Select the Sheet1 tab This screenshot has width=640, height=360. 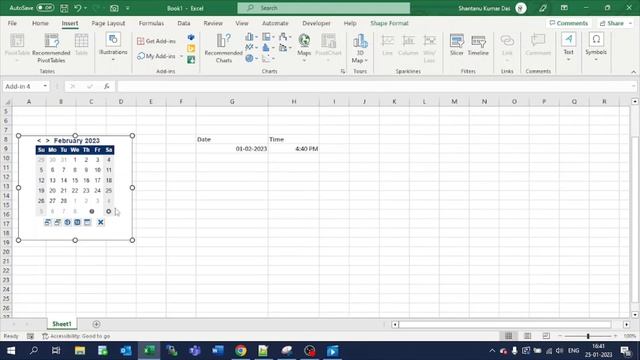click(x=62, y=324)
